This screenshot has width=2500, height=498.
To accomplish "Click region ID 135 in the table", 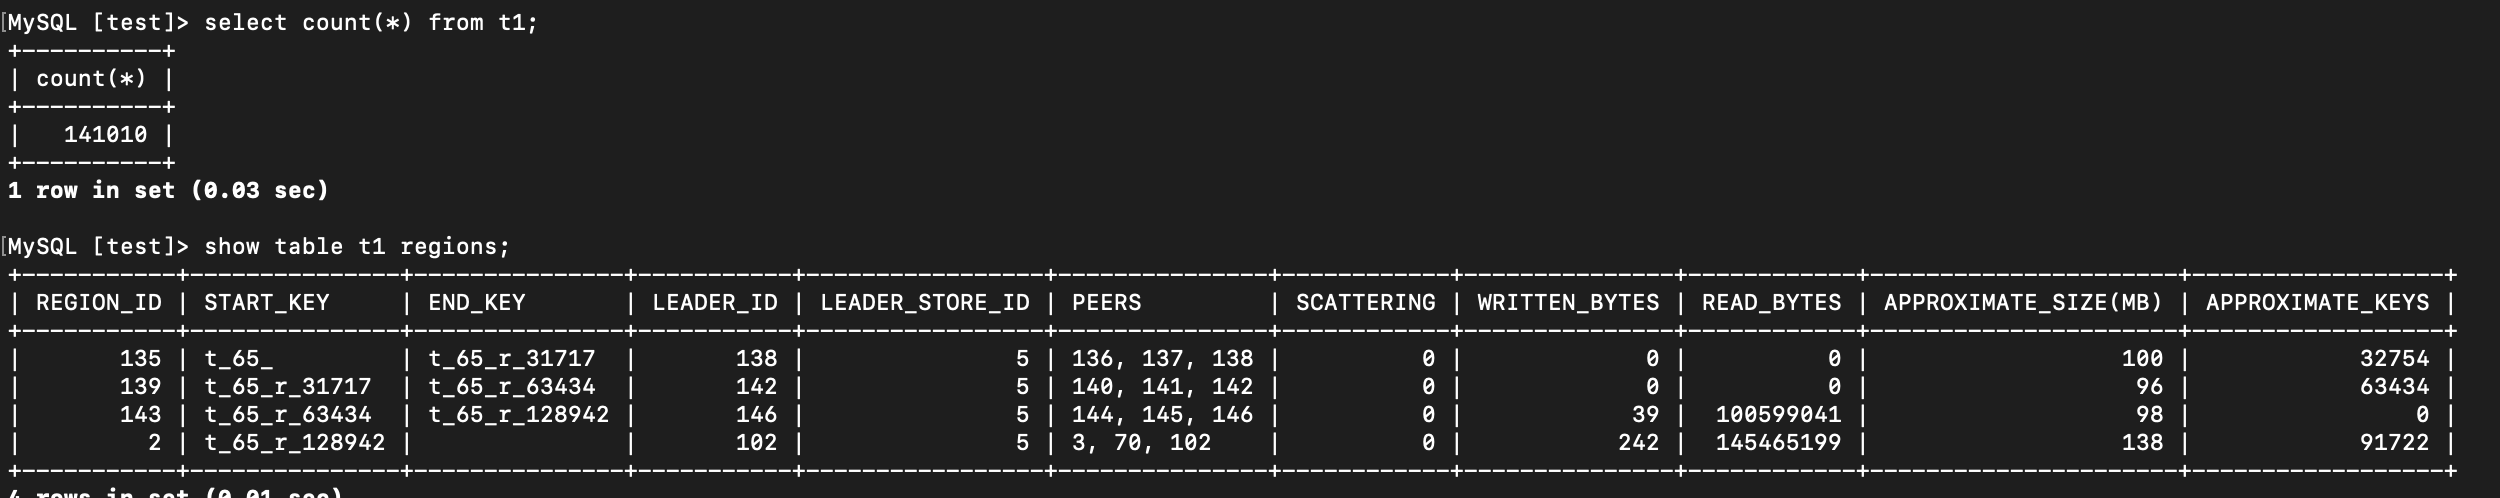I will pyautogui.click(x=140, y=359).
